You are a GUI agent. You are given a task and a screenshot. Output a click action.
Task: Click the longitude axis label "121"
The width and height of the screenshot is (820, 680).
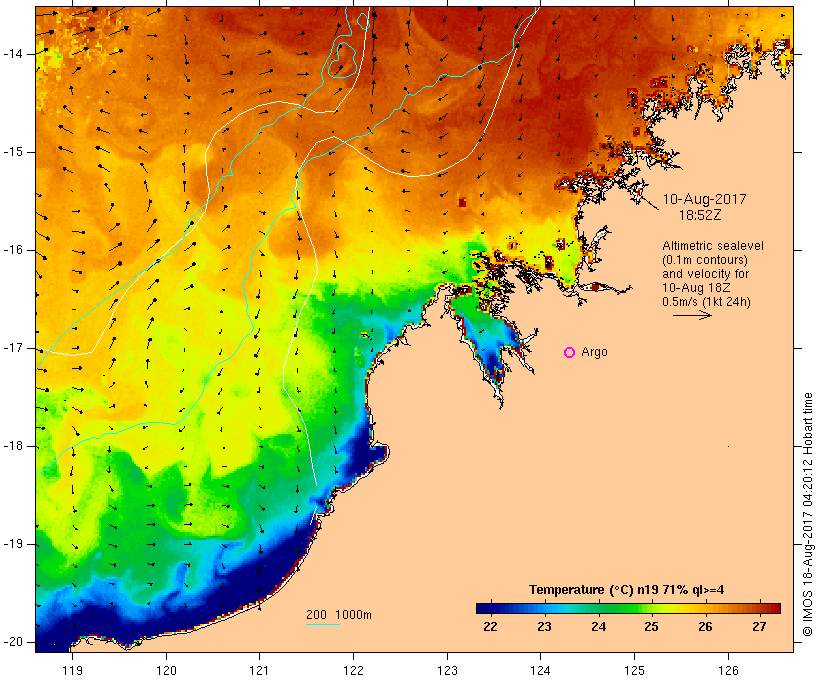pyautogui.click(x=259, y=670)
